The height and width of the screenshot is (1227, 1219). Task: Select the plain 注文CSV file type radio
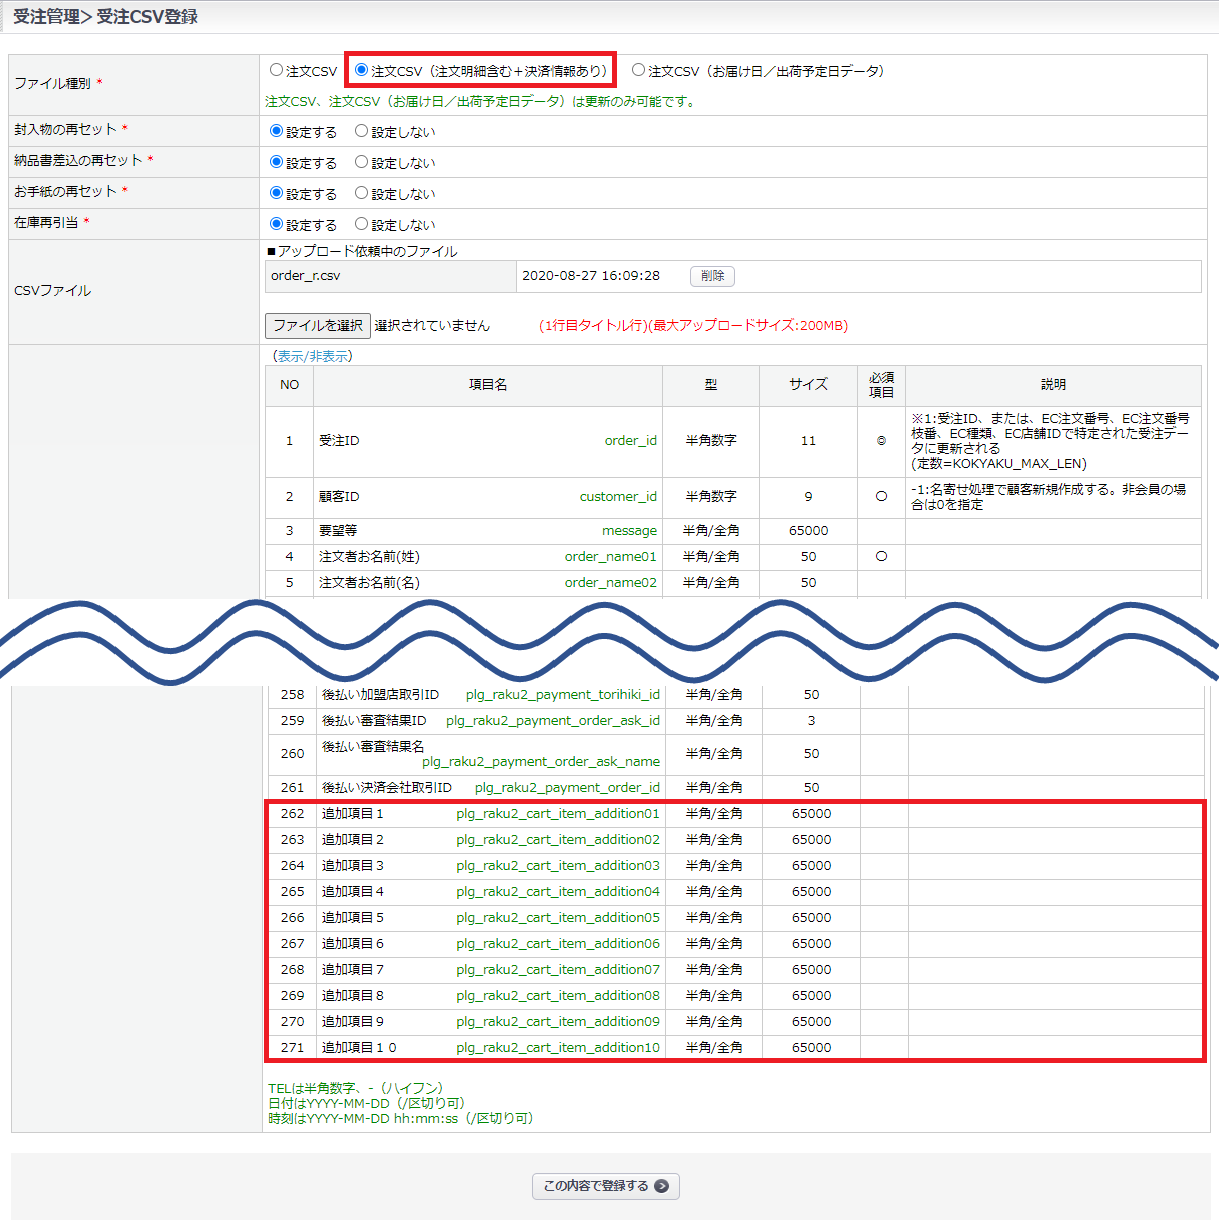(x=277, y=71)
